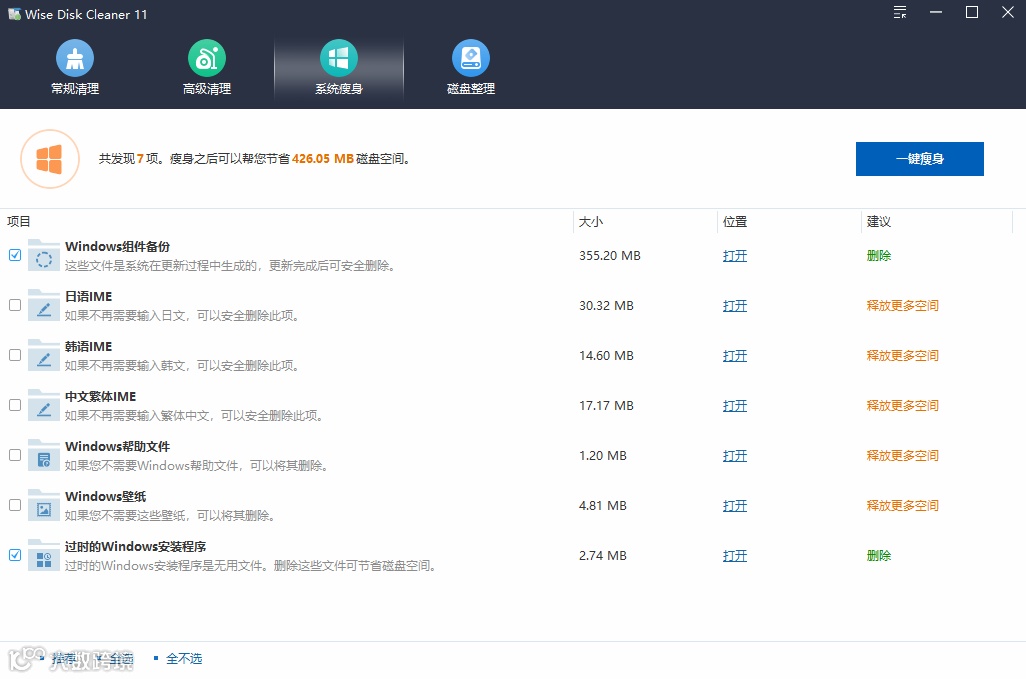
Task: Open location of 韩语IME
Action: click(735, 356)
